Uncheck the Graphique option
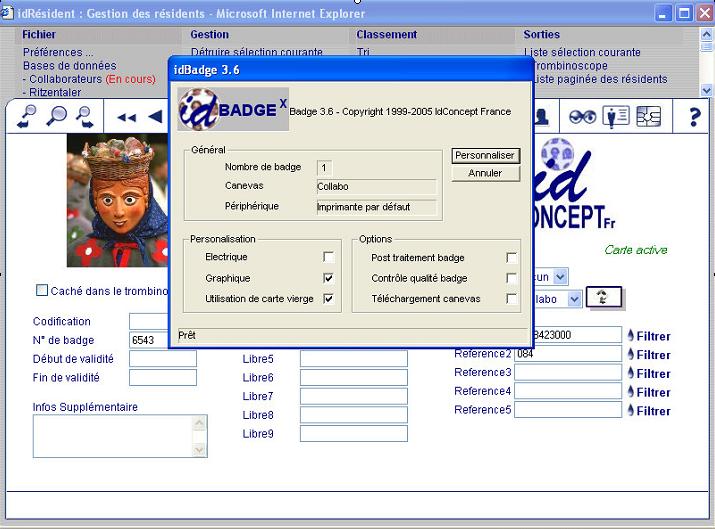The image size is (715, 529). [x=328, y=278]
